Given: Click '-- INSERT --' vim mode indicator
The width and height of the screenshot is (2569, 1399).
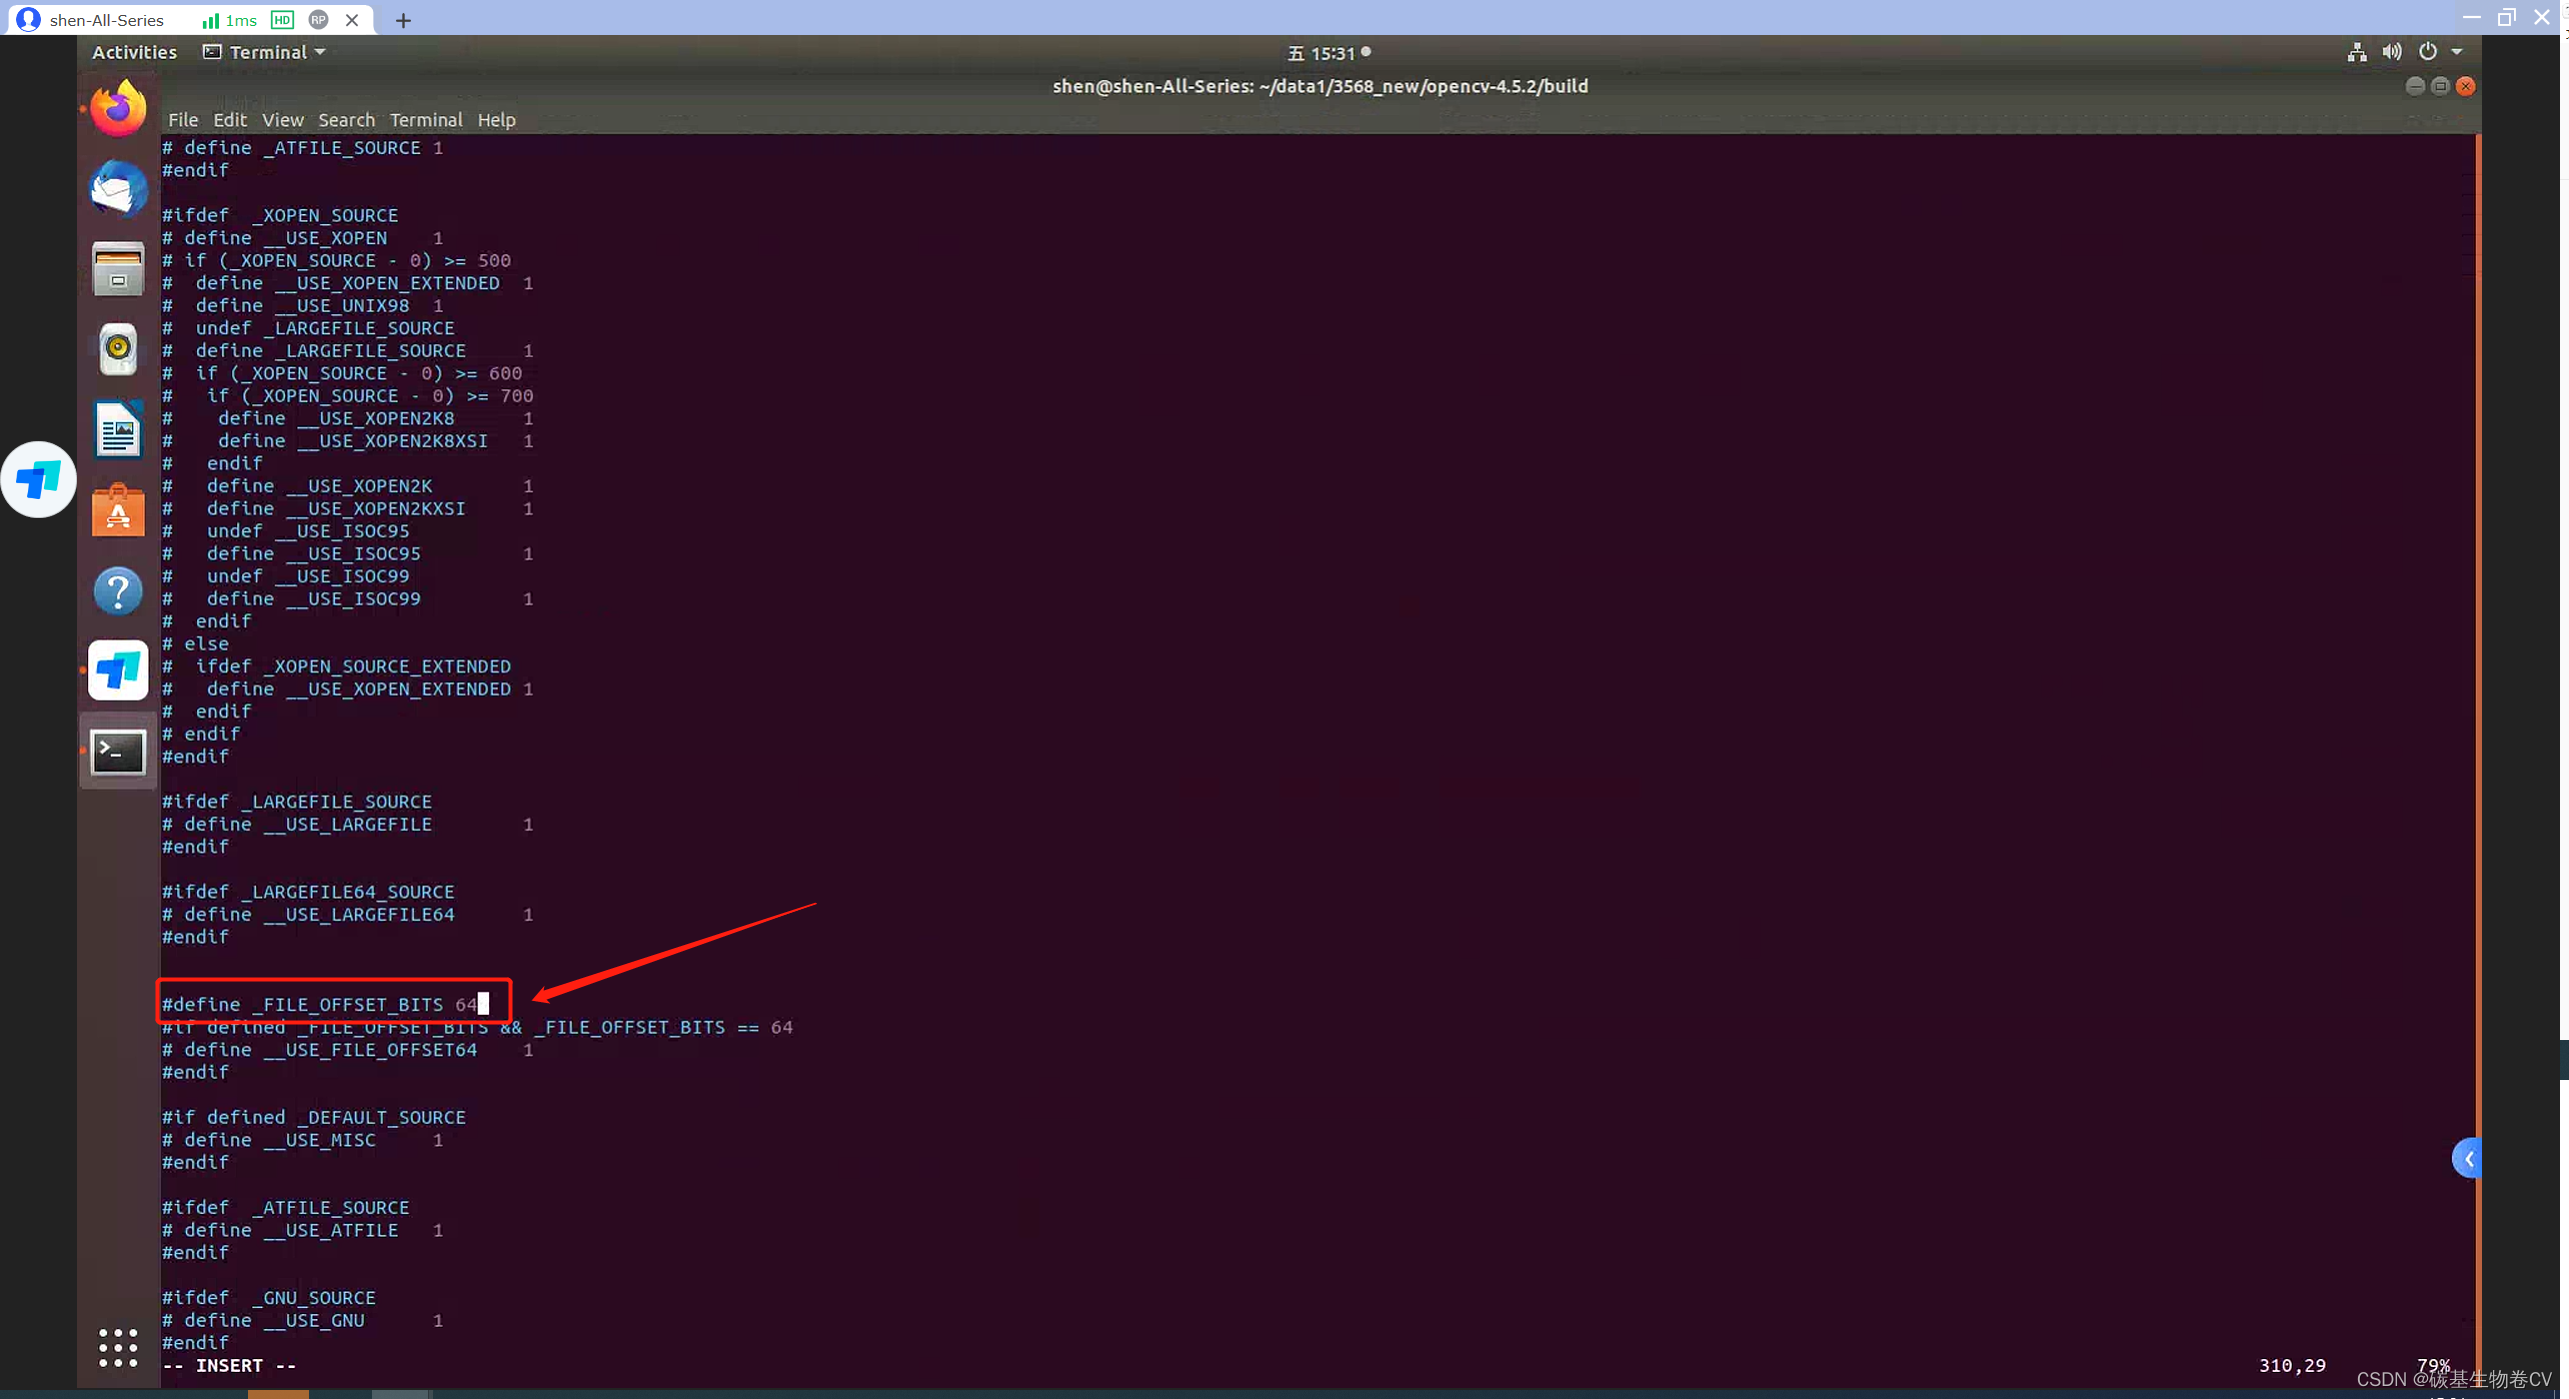Looking at the screenshot, I should 229,1365.
